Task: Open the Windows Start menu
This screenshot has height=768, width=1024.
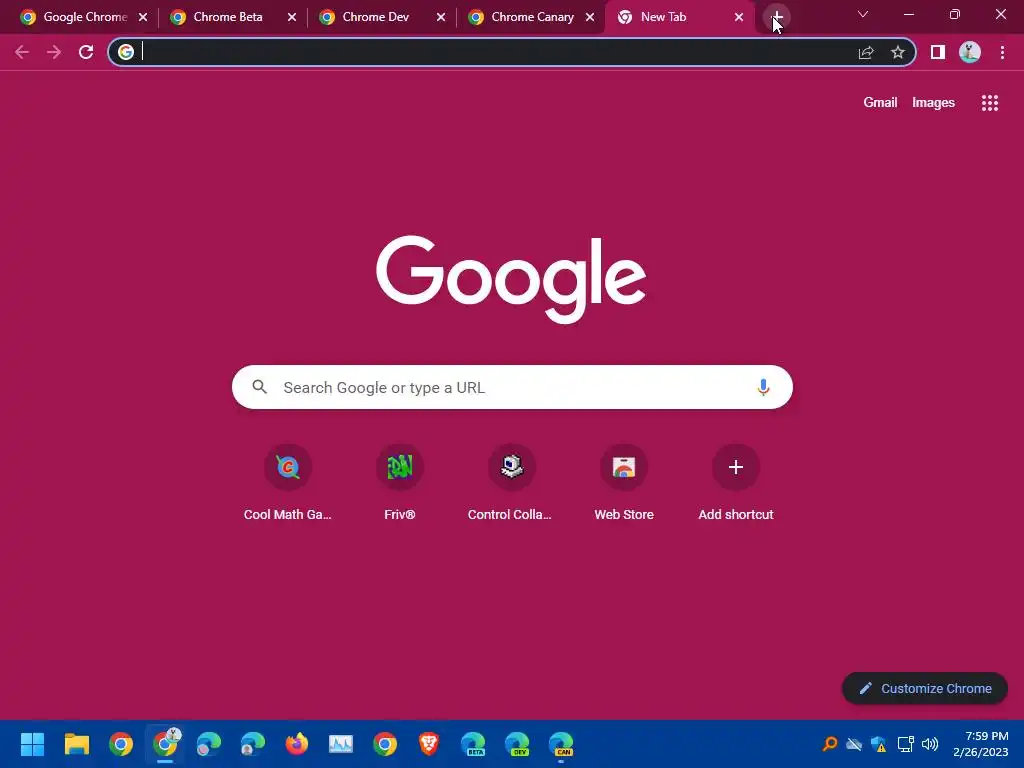Action: click(x=32, y=744)
